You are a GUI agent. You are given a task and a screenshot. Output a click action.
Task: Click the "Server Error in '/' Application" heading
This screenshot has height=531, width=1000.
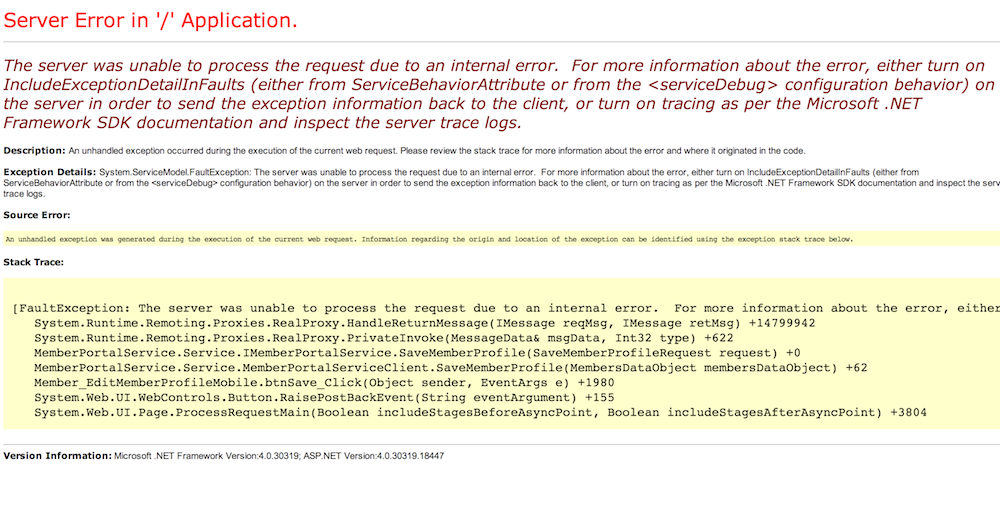(150, 20)
